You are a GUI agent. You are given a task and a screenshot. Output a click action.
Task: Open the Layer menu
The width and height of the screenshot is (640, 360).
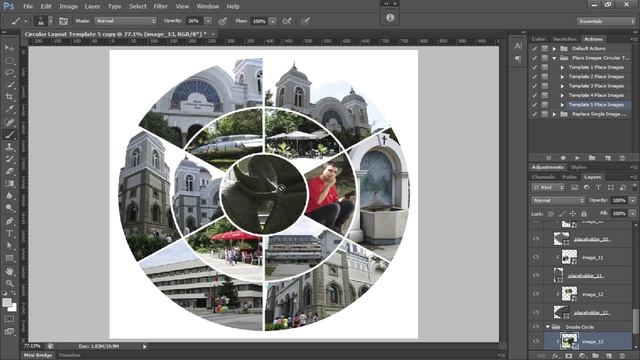click(x=92, y=7)
